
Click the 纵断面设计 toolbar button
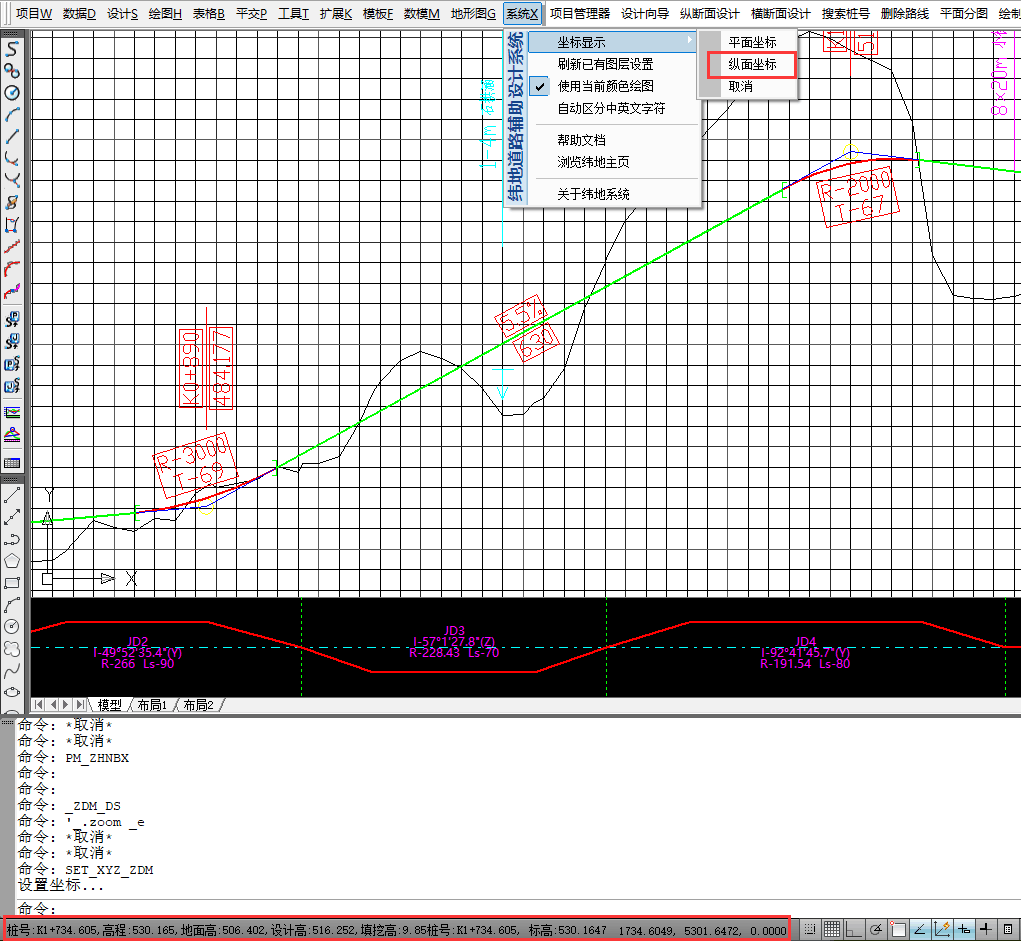click(x=709, y=14)
